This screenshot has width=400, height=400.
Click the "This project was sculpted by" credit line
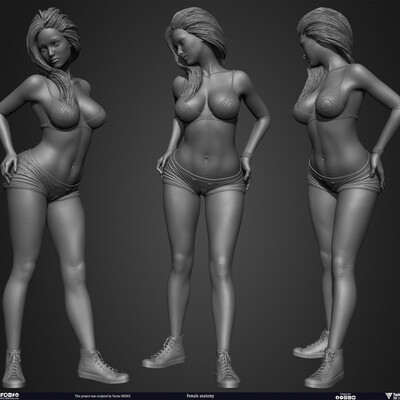(102, 396)
